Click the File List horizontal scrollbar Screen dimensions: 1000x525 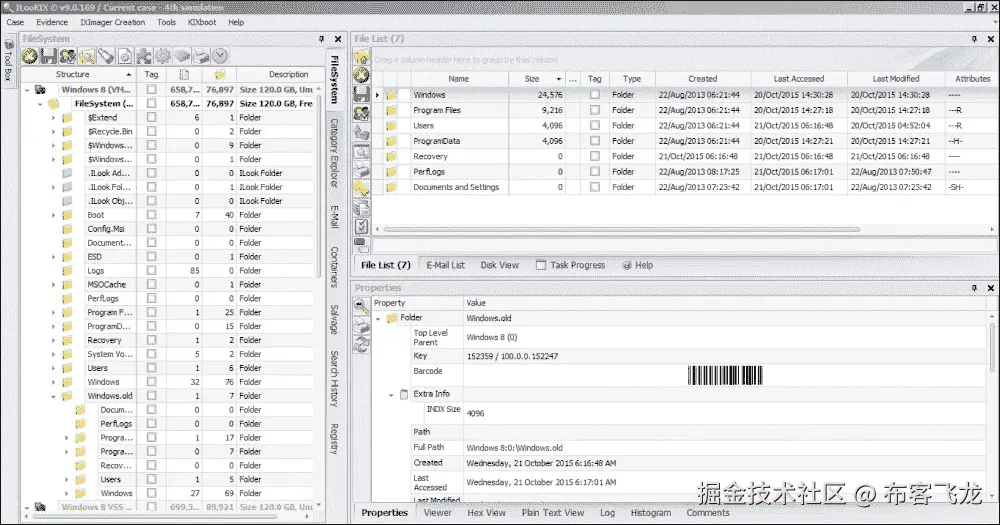coord(622,229)
